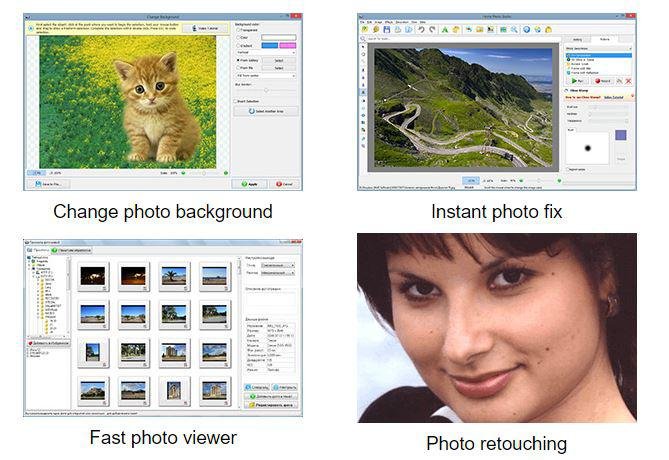
Task: Click the globe website icon in Home Photo Studio toolbar
Action: 538,29
